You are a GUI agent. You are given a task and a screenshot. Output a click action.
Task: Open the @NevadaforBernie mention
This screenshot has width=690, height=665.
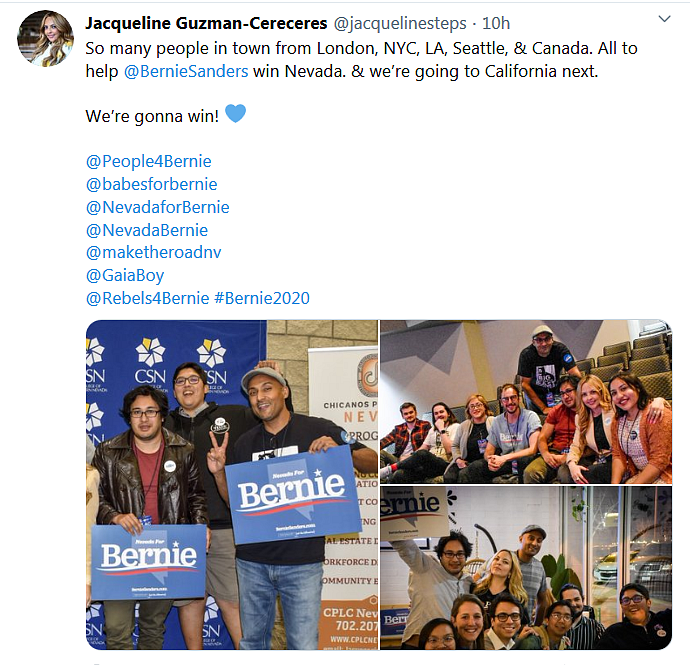click(158, 207)
